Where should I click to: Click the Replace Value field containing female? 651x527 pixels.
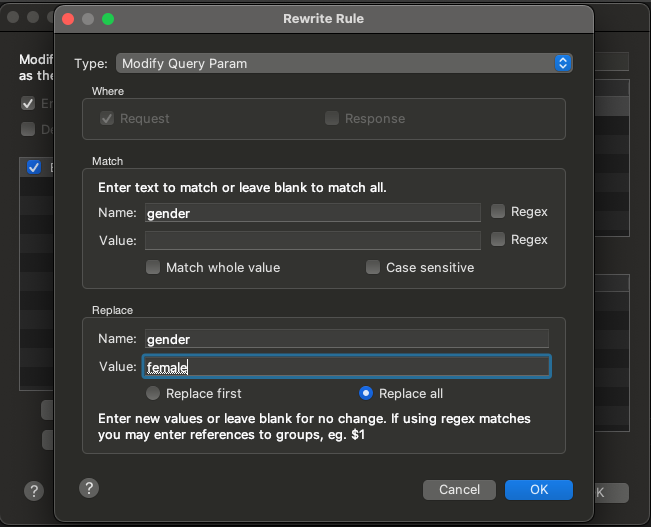346,367
